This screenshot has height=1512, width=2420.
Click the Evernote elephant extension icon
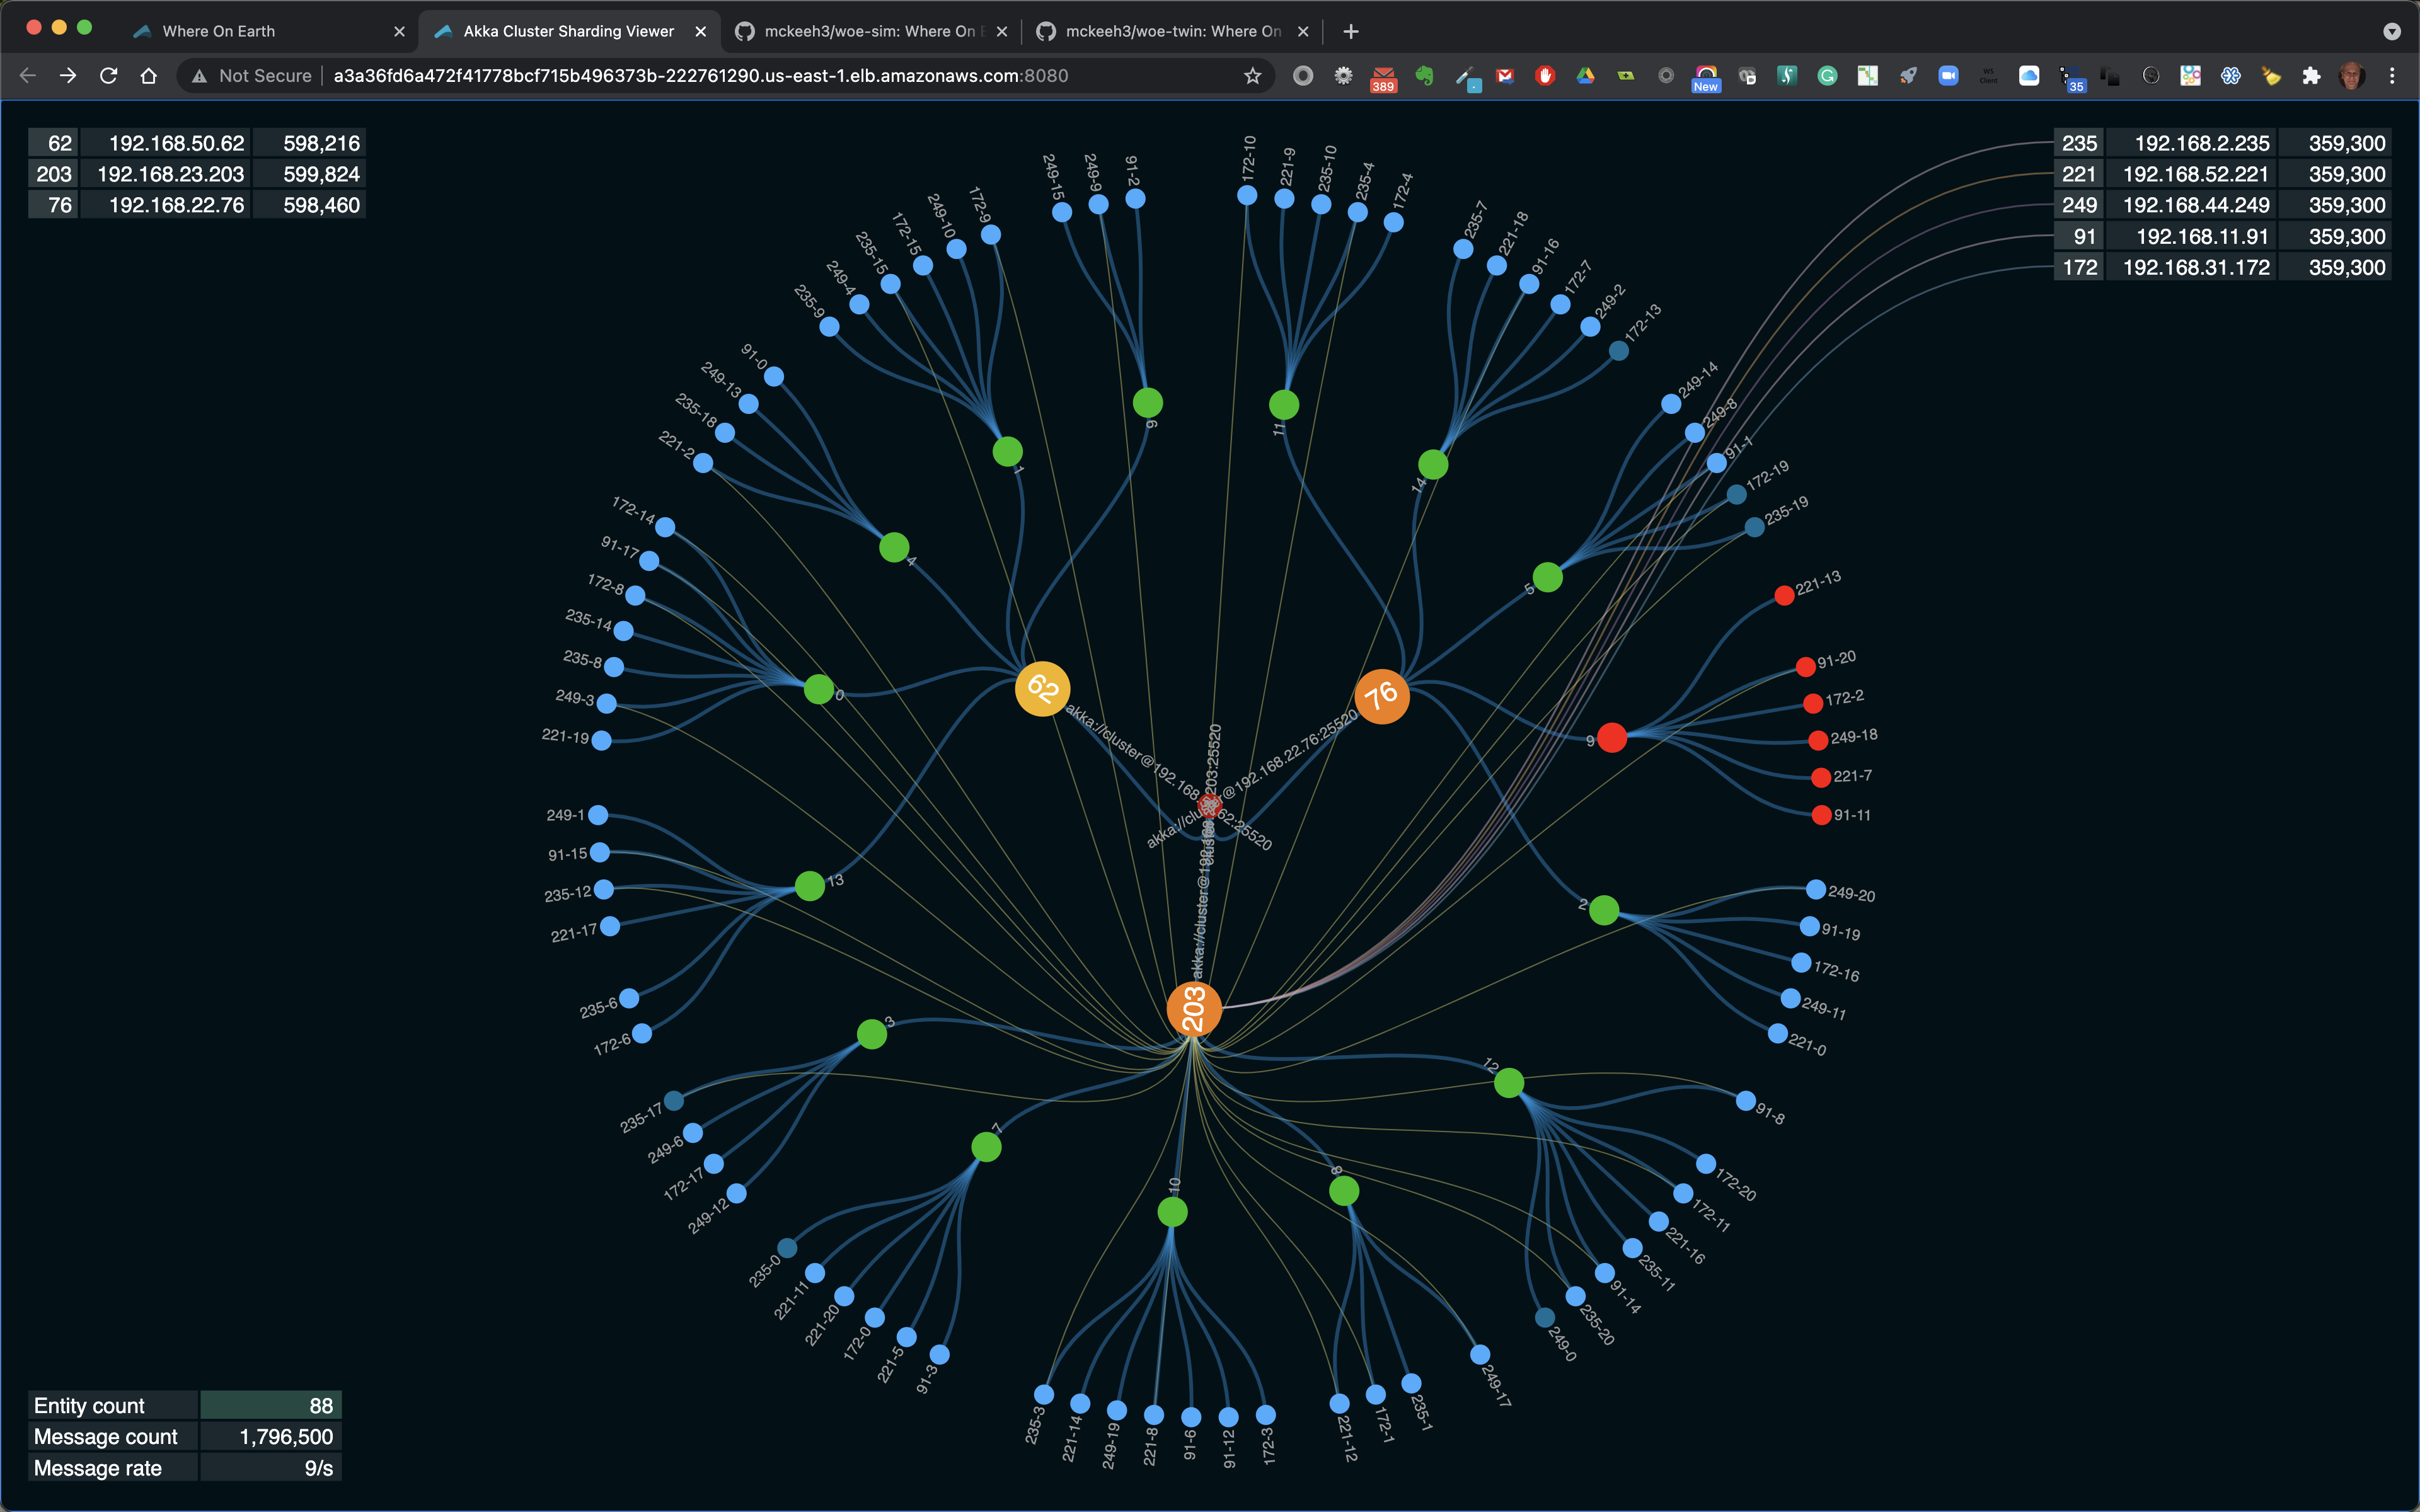[x=1424, y=76]
